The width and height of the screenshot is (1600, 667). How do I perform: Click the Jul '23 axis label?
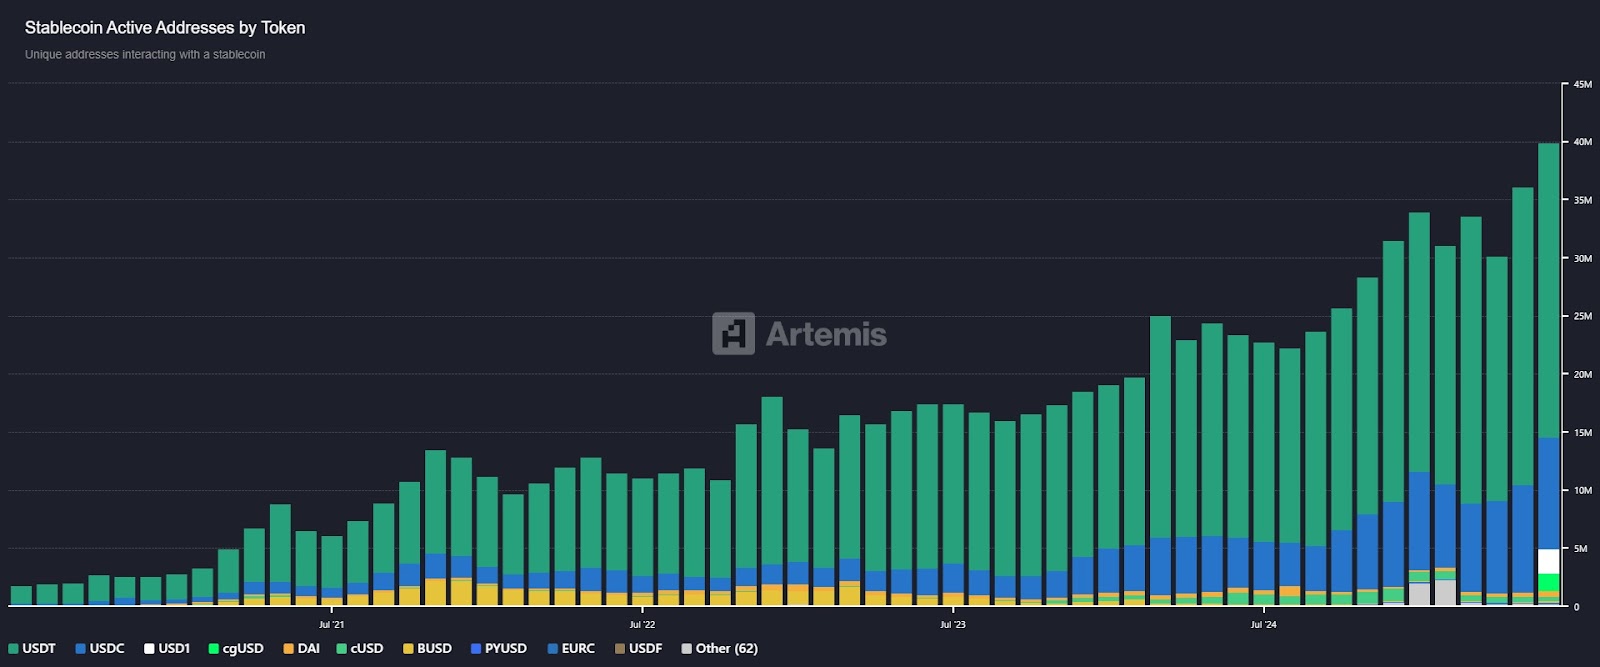pos(953,625)
